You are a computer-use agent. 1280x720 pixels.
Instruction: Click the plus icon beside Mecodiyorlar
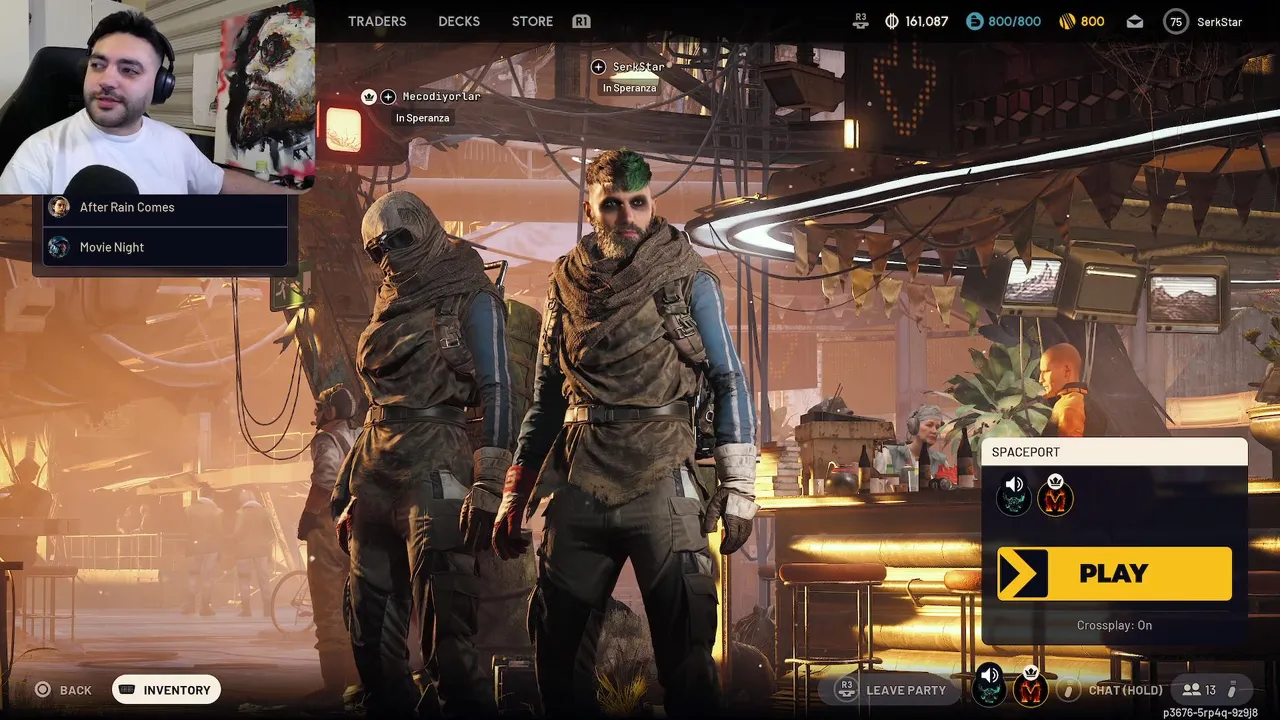tap(388, 97)
